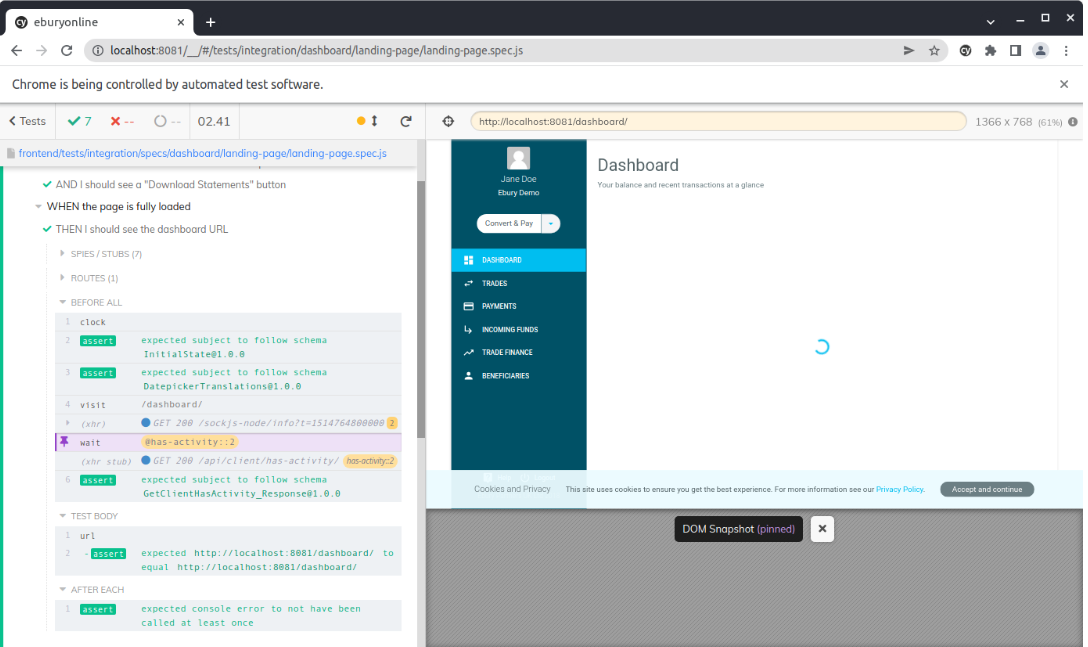This screenshot has height=647, width=1088.
Task: Open TRADE FINANCE in app sidebar
Action: pyautogui.click(x=518, y=353)
